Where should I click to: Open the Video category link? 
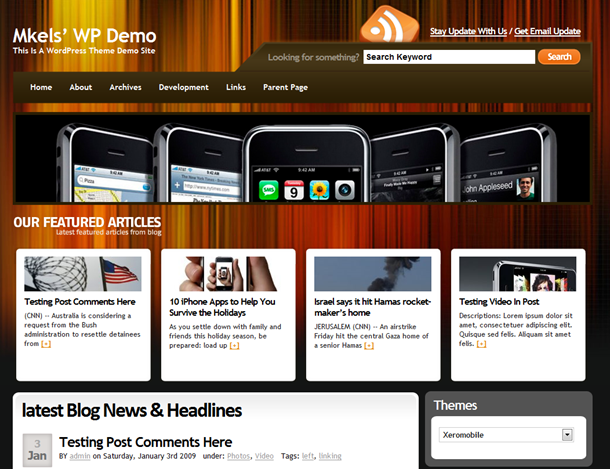(264, 456)
